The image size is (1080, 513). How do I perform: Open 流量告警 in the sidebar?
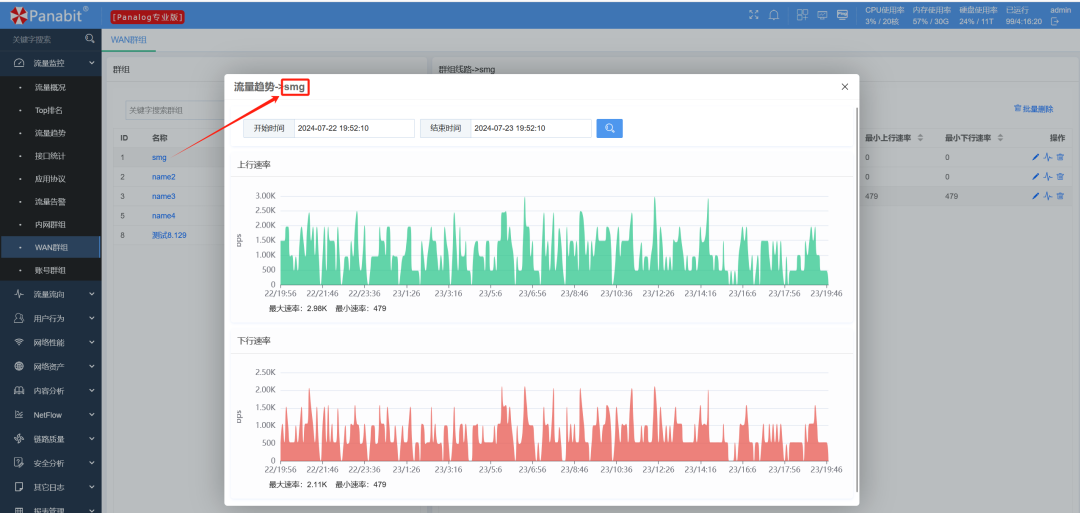(x=50, y=202)
